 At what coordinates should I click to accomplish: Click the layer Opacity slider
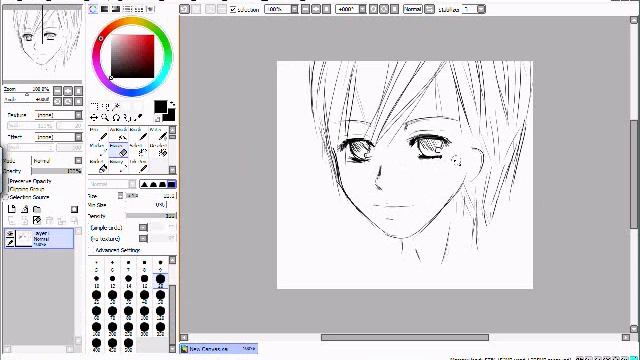(56, 171)
